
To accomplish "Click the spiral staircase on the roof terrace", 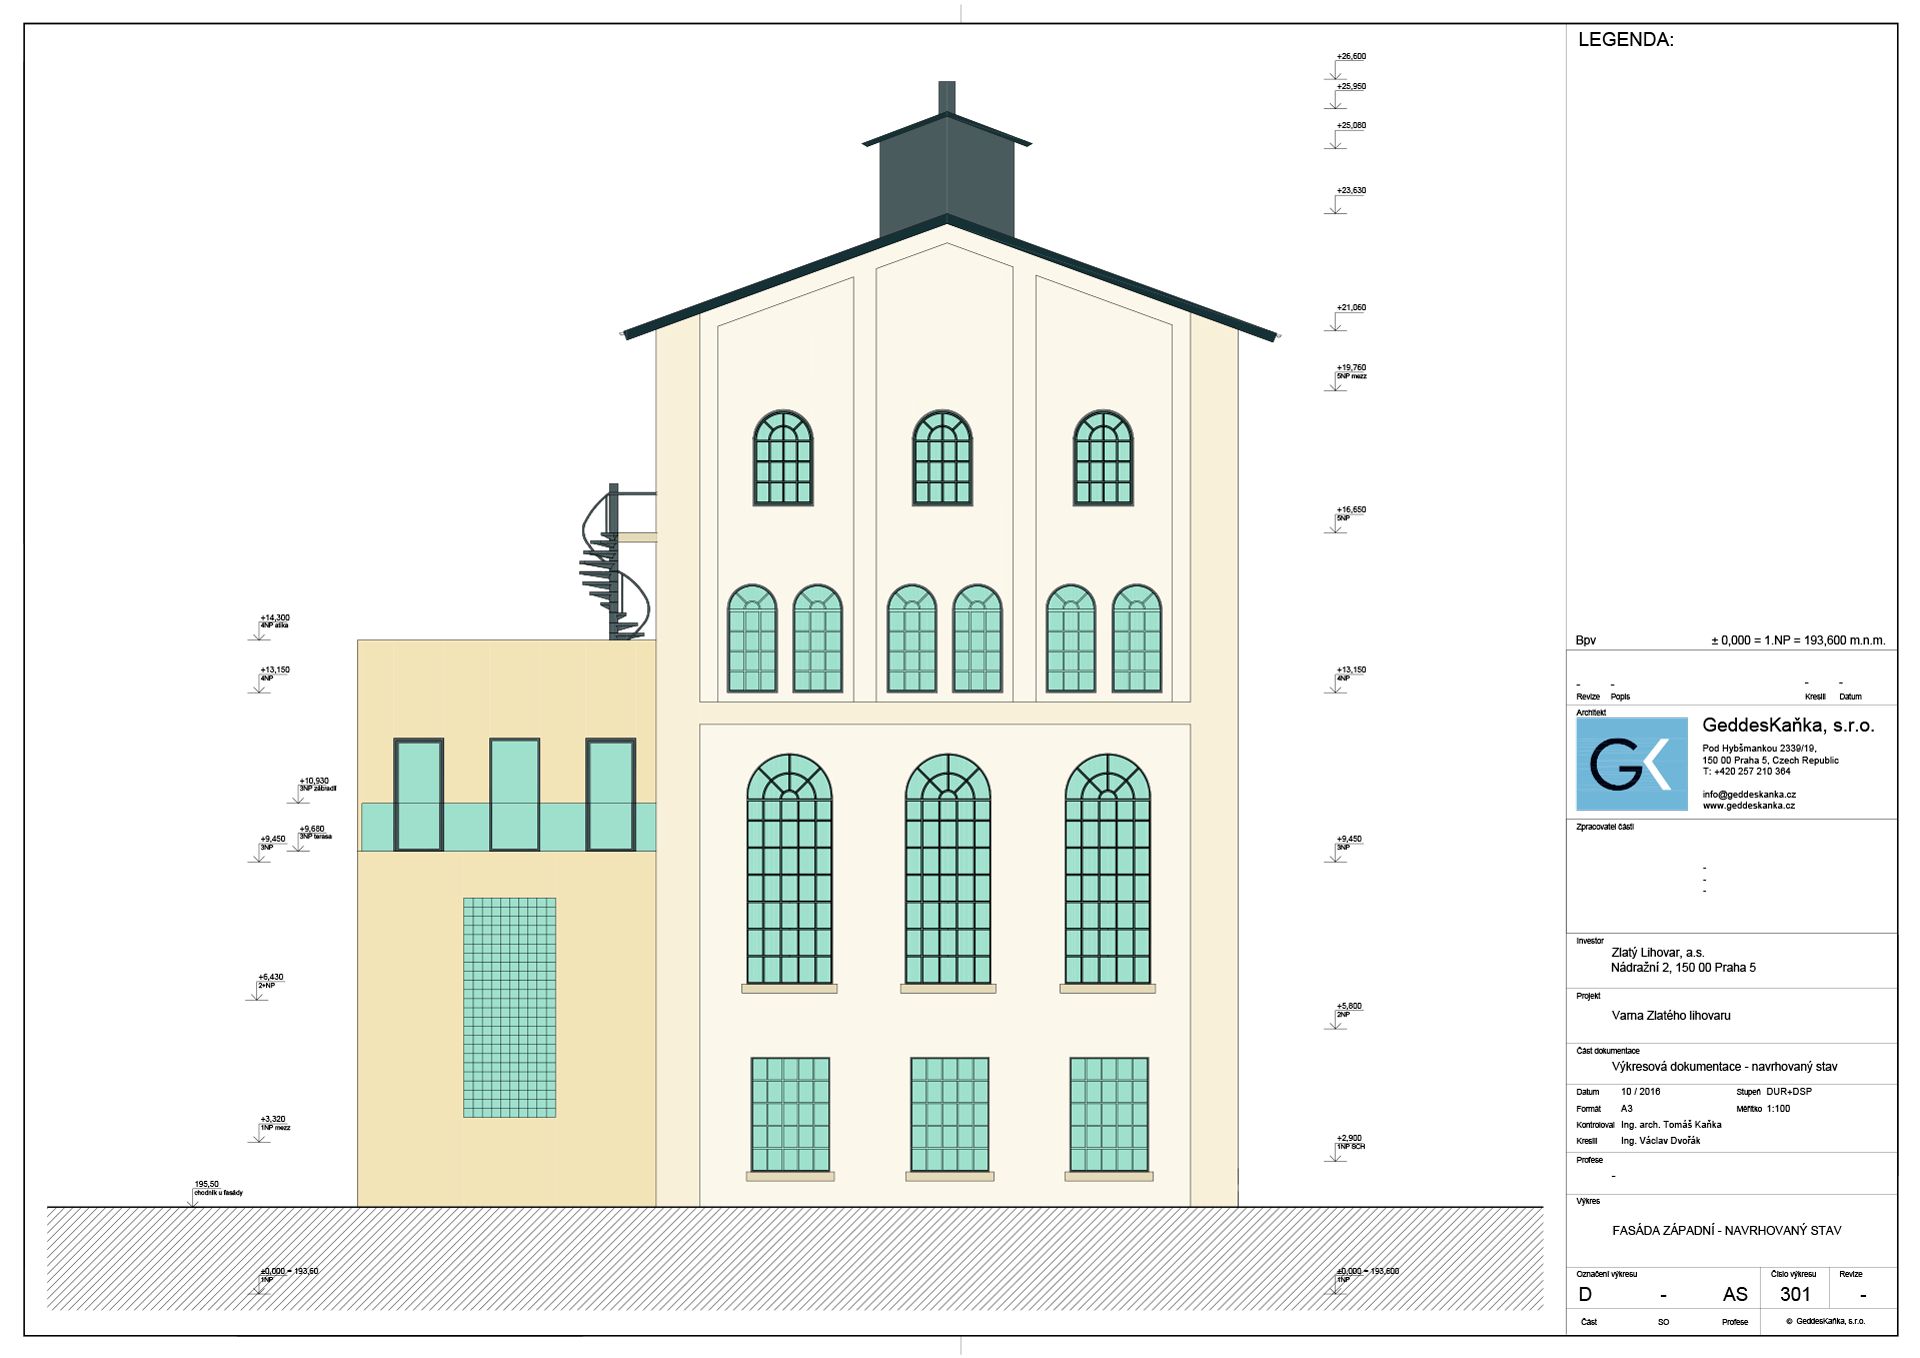I will 613,567.
